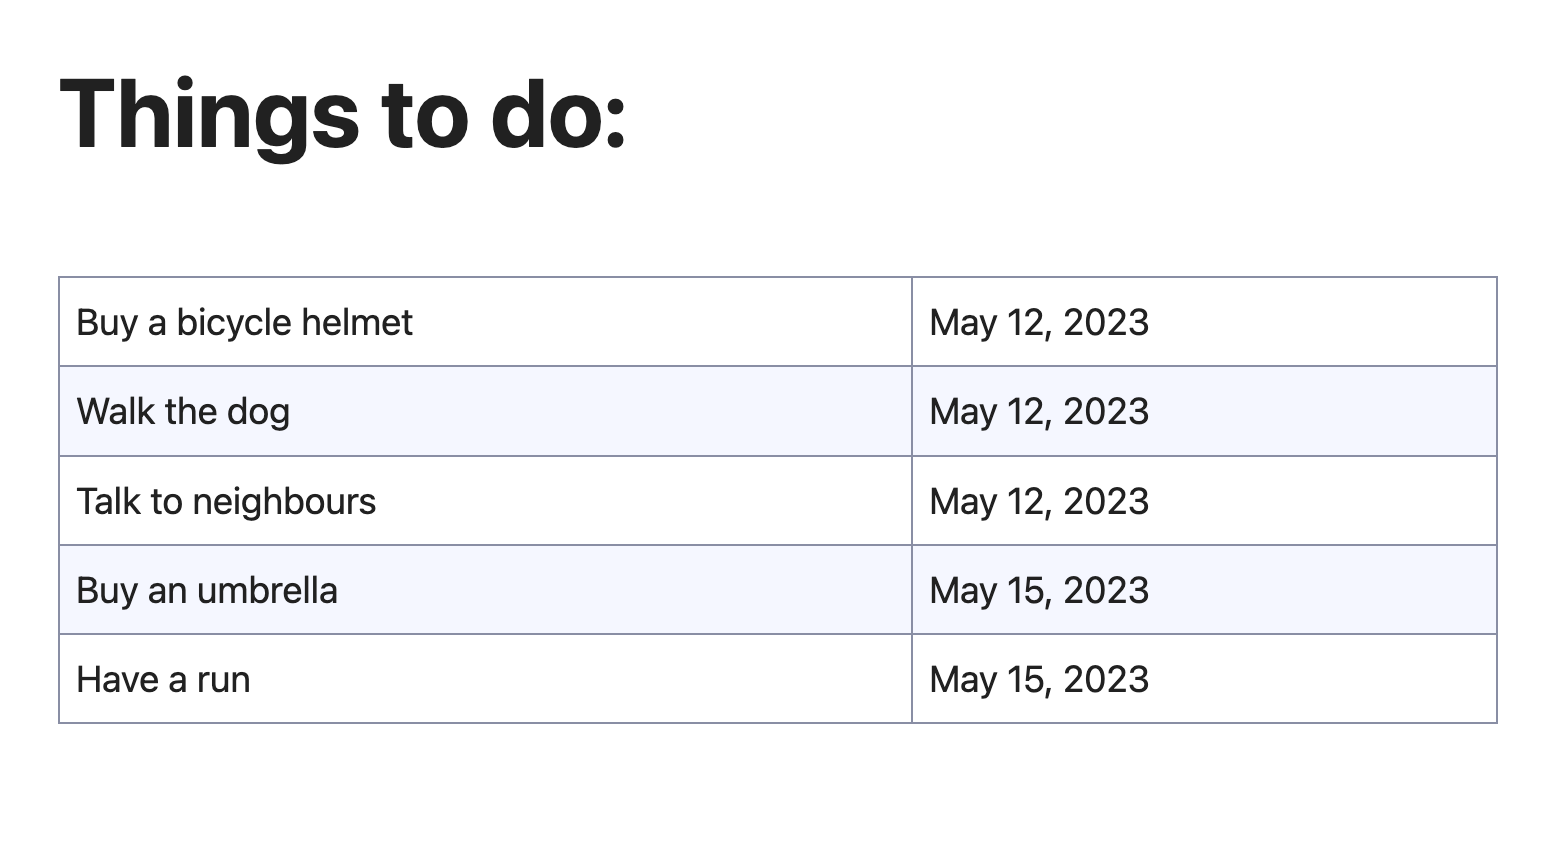Select the "Buy a bicycle helmet" cell
1562x852 pixels.
(x=245, y=323)
